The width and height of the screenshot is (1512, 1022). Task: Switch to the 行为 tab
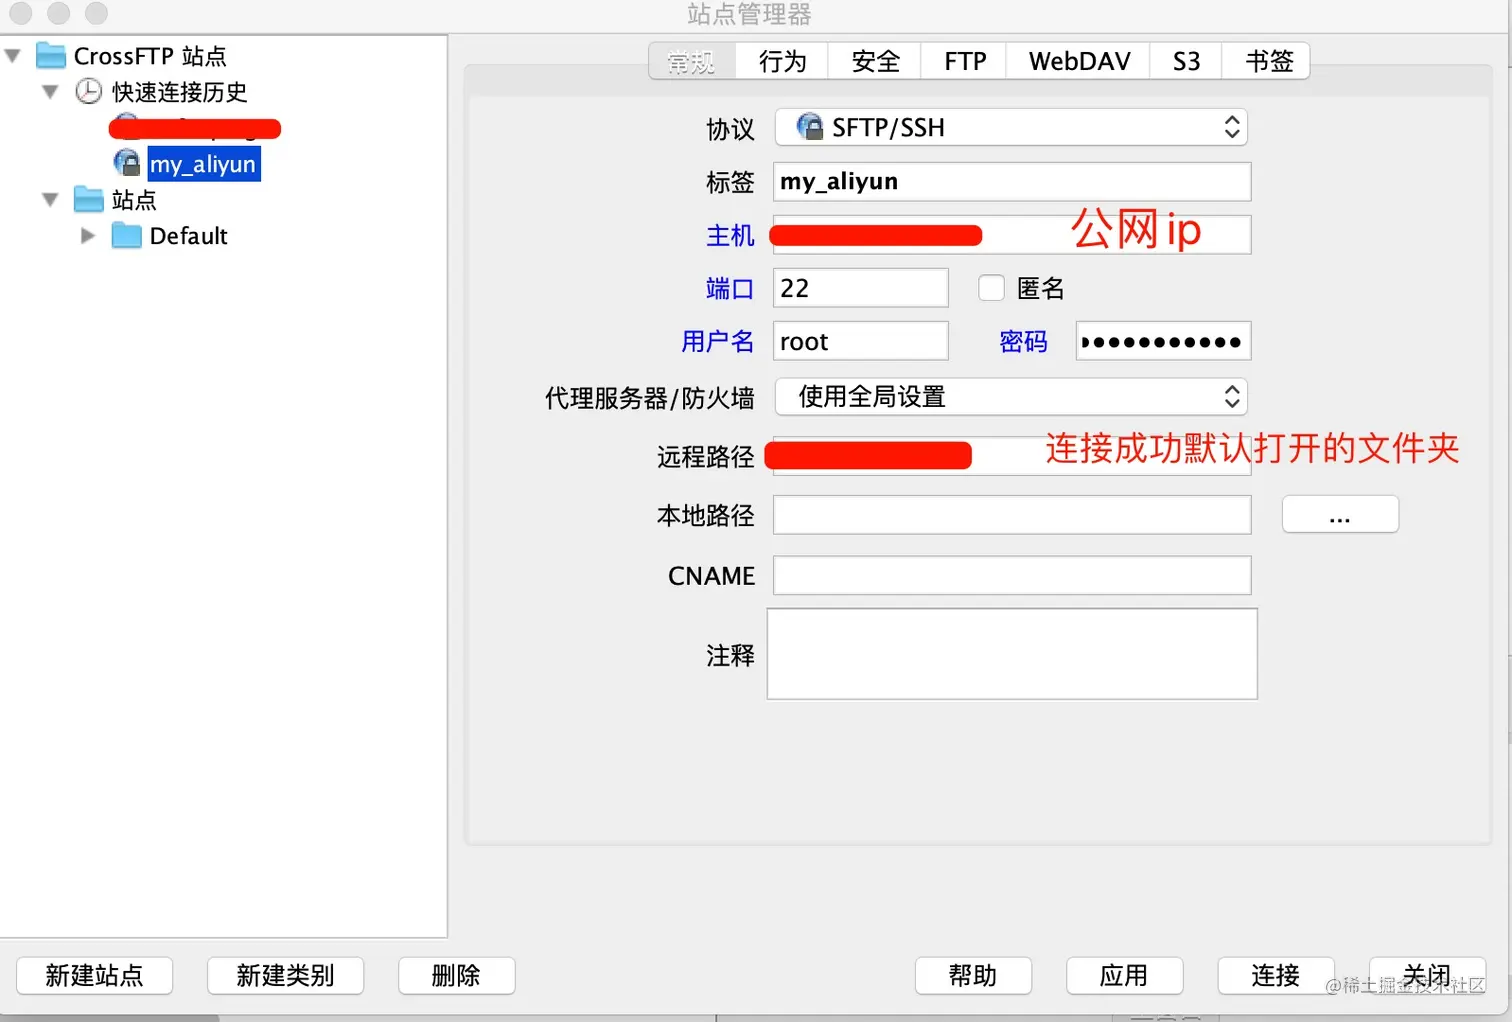point(782,61)
